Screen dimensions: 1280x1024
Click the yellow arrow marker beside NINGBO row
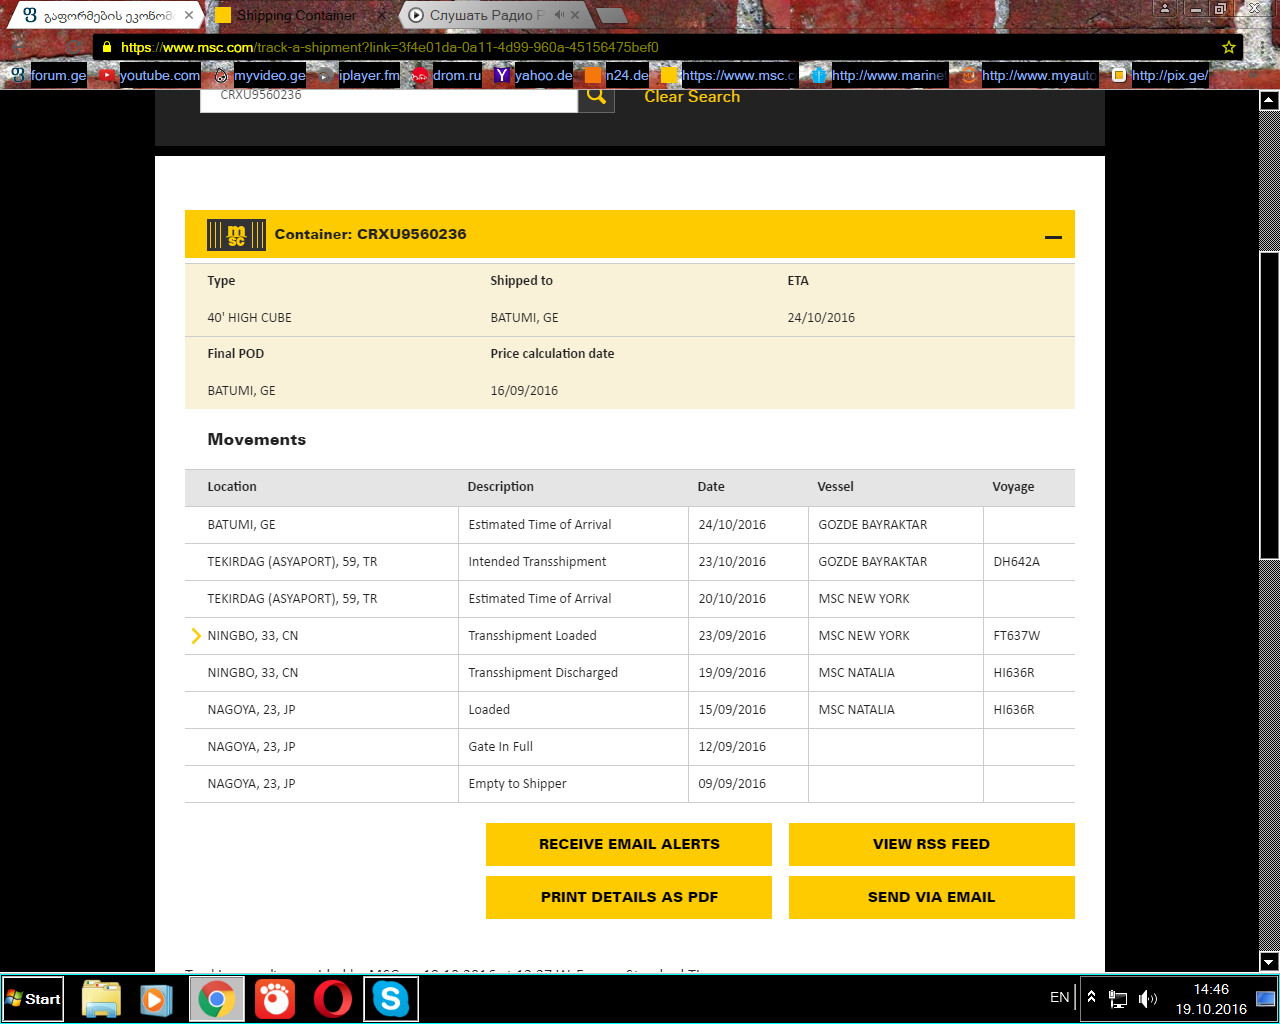(196, 636)
